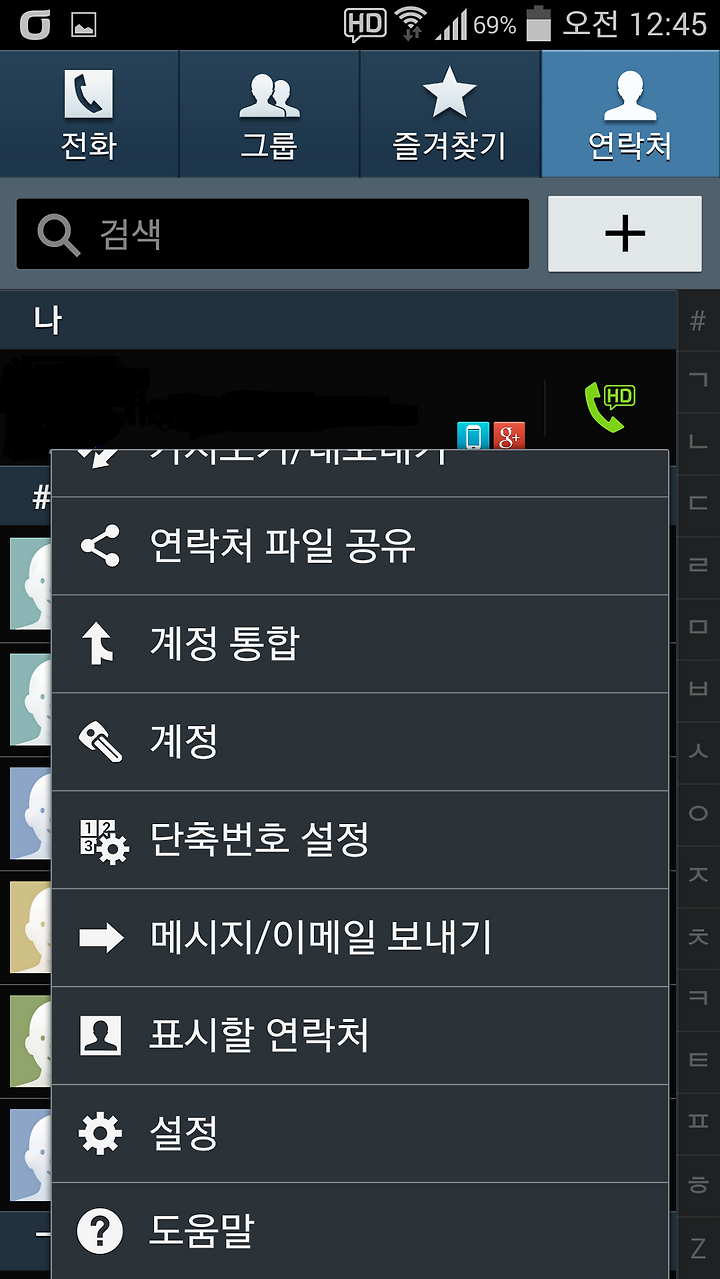Tap the 검색 search field

273,234
